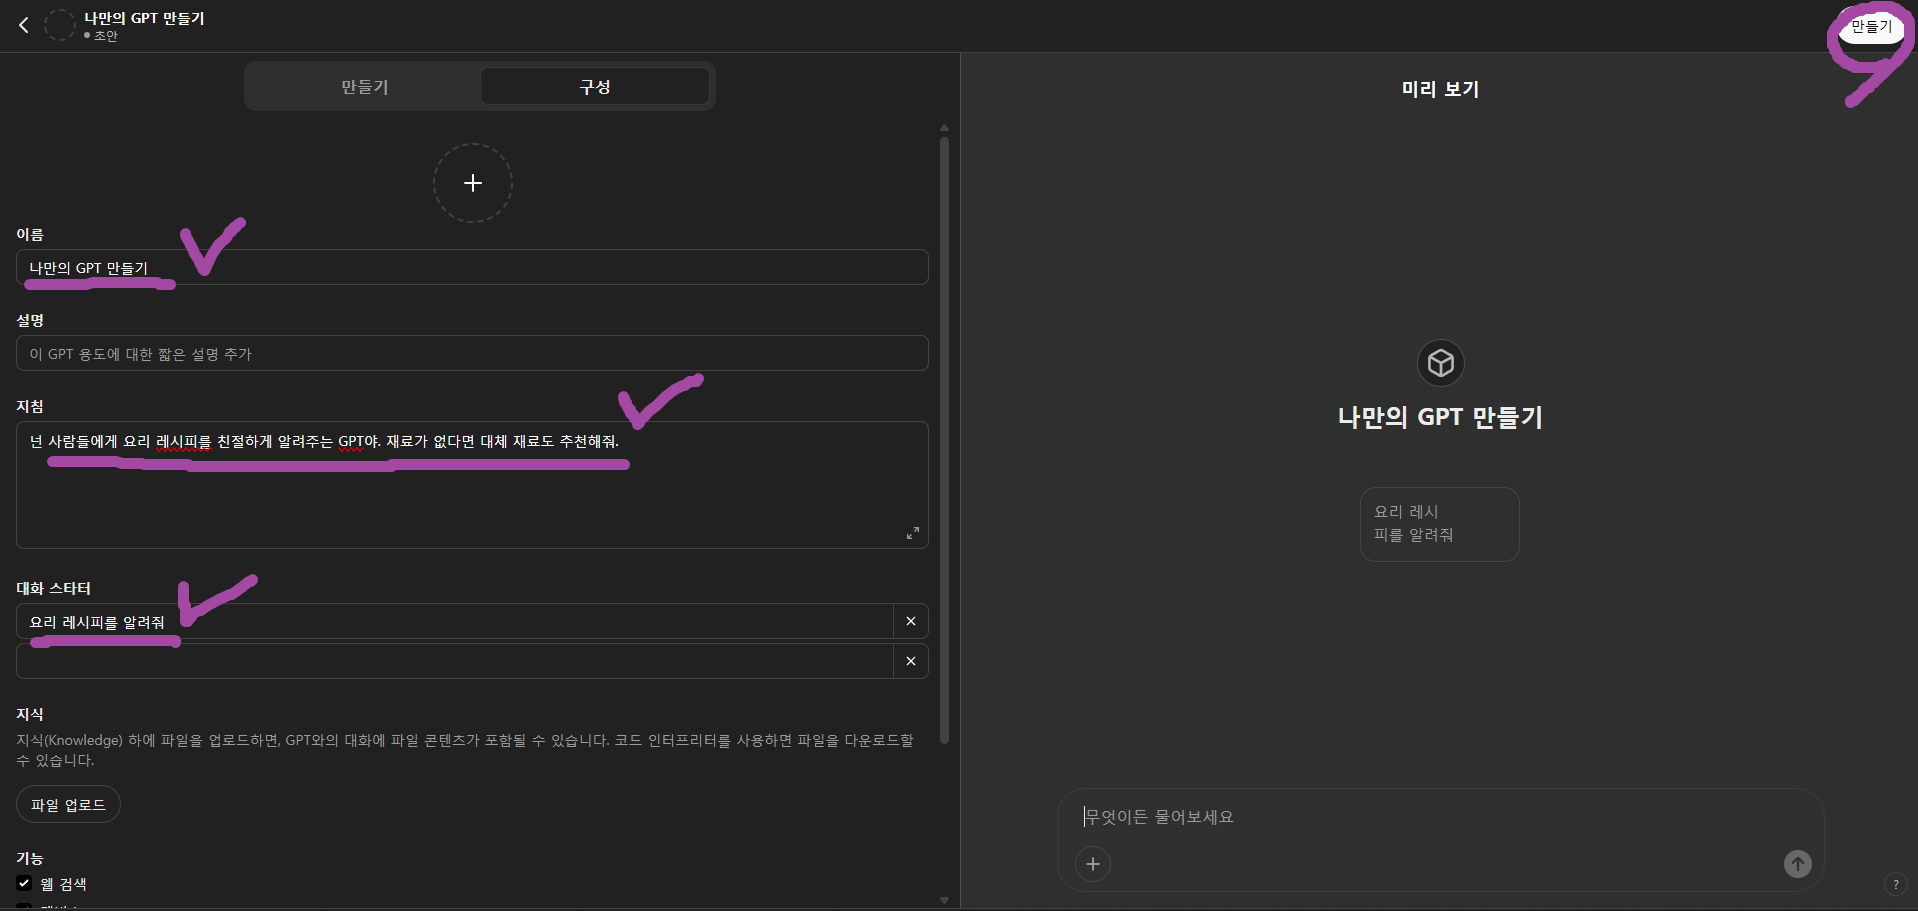
Task: Open help via the question mark icon
Action: (1895, 884)
